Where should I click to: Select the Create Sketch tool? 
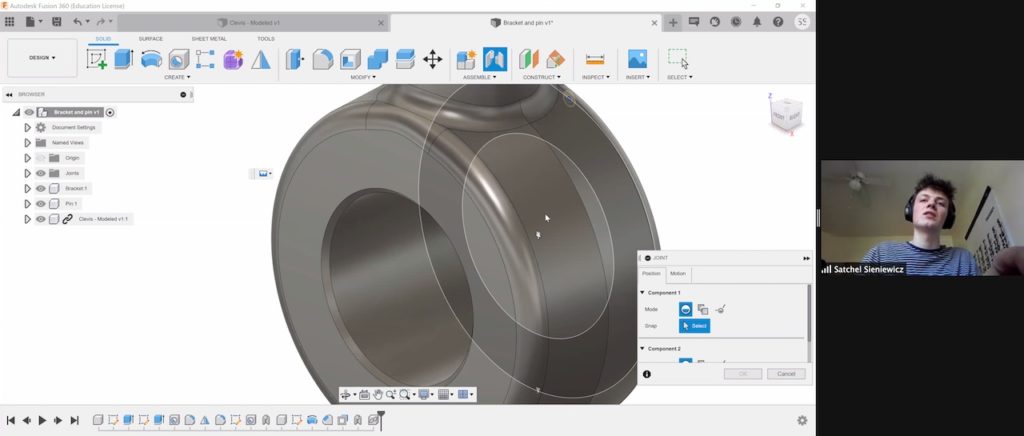[x=97, y=59]
